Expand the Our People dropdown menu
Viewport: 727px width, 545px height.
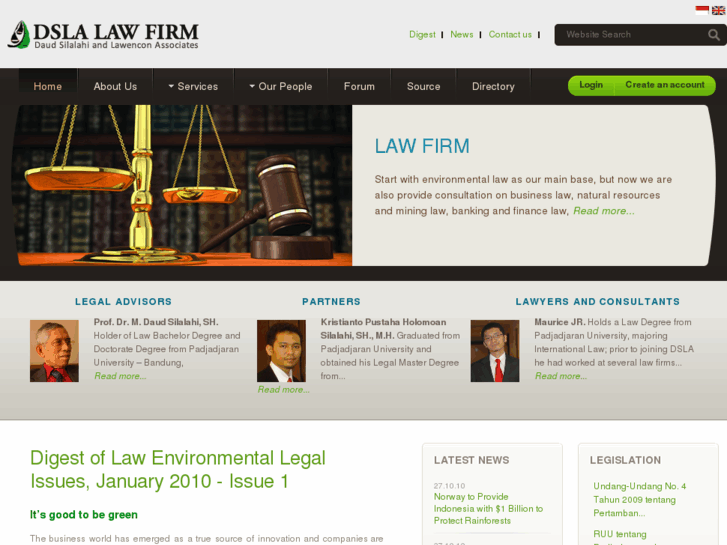(281, 86)
